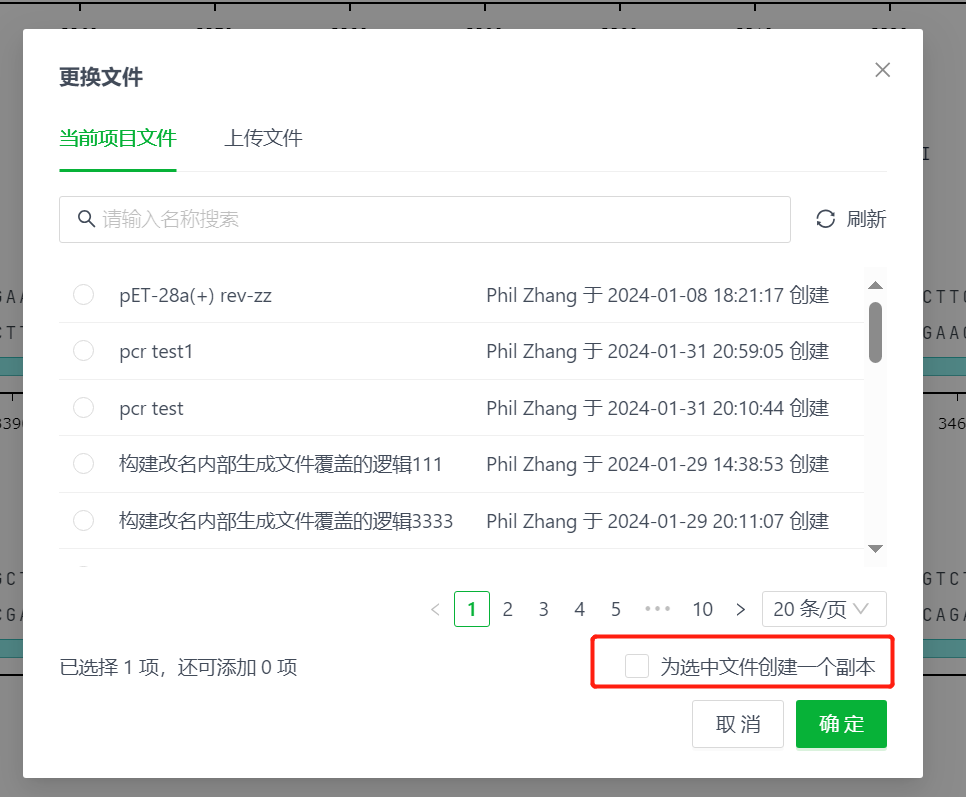
Task: Switch to the 上传文件 tab
Action: [263, 138]
